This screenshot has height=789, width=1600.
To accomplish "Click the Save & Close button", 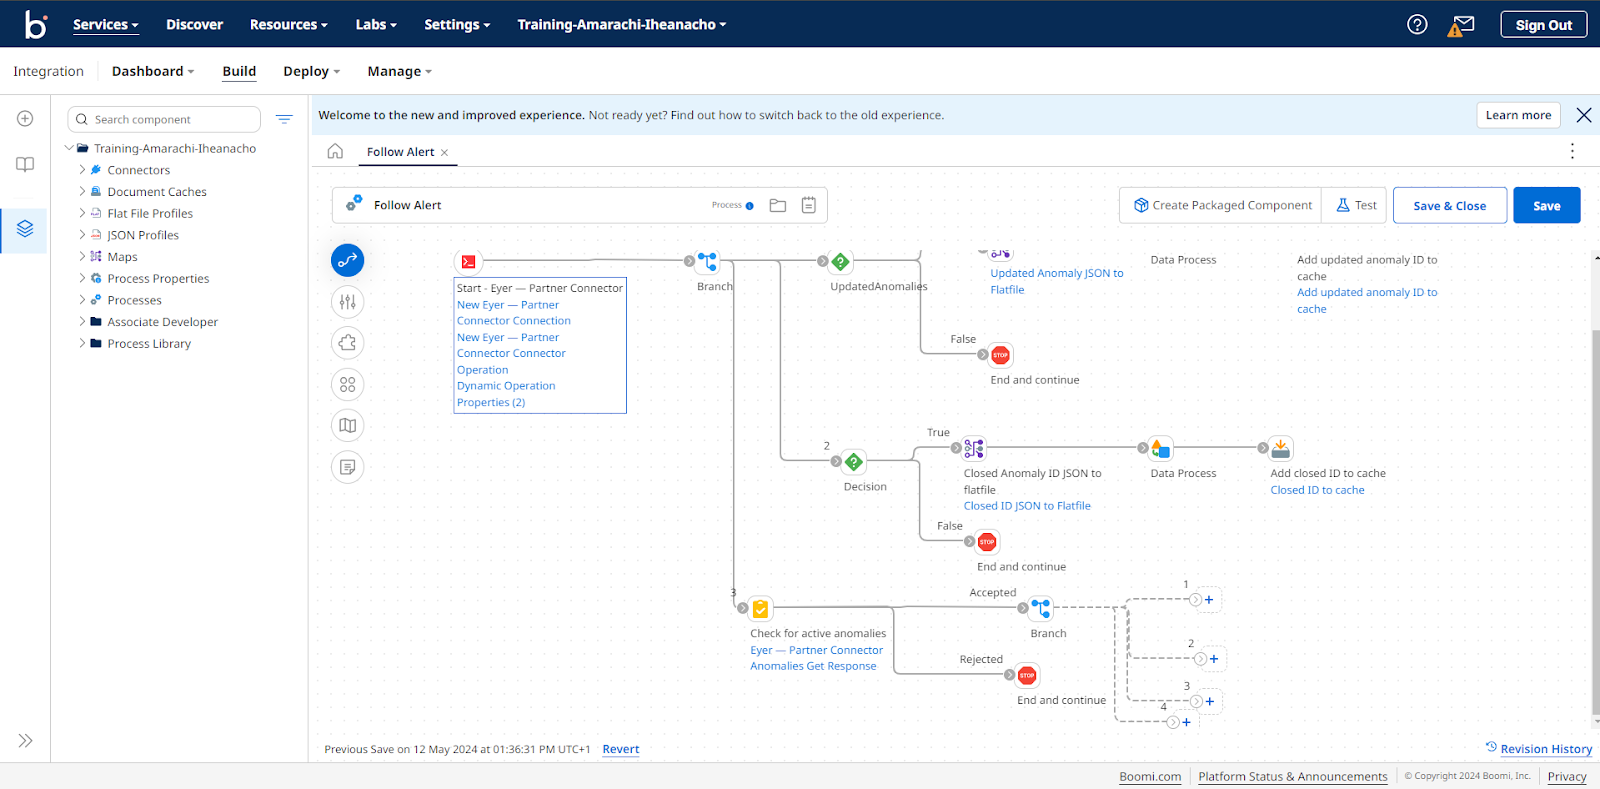I will 1450,205.
